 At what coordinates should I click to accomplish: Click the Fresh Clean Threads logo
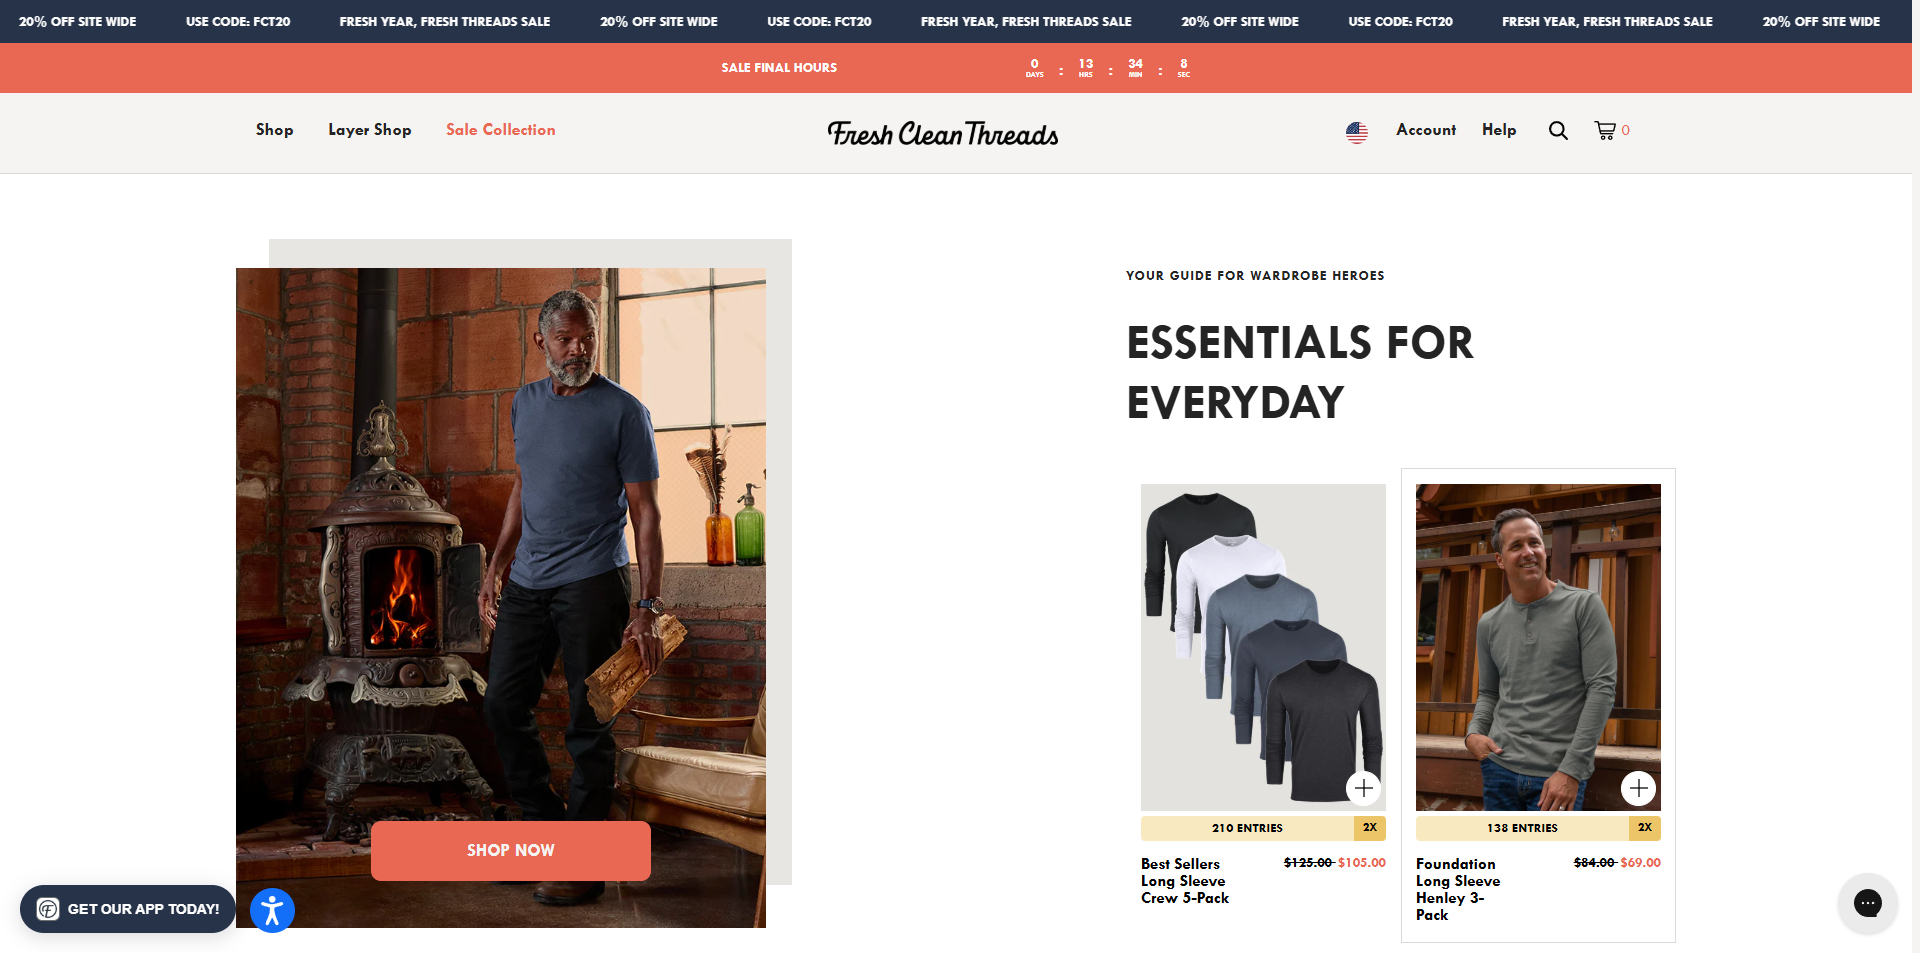[943, 132]
